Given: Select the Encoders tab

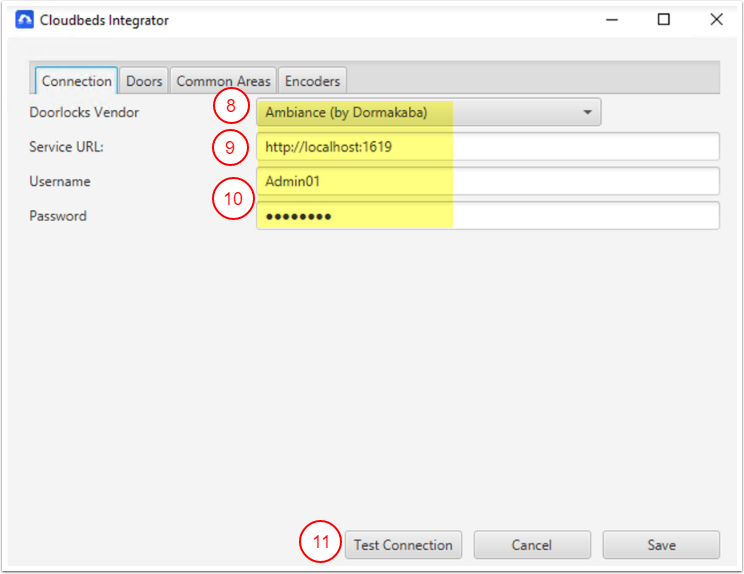Looking at the screenshot, I should 312,81.
